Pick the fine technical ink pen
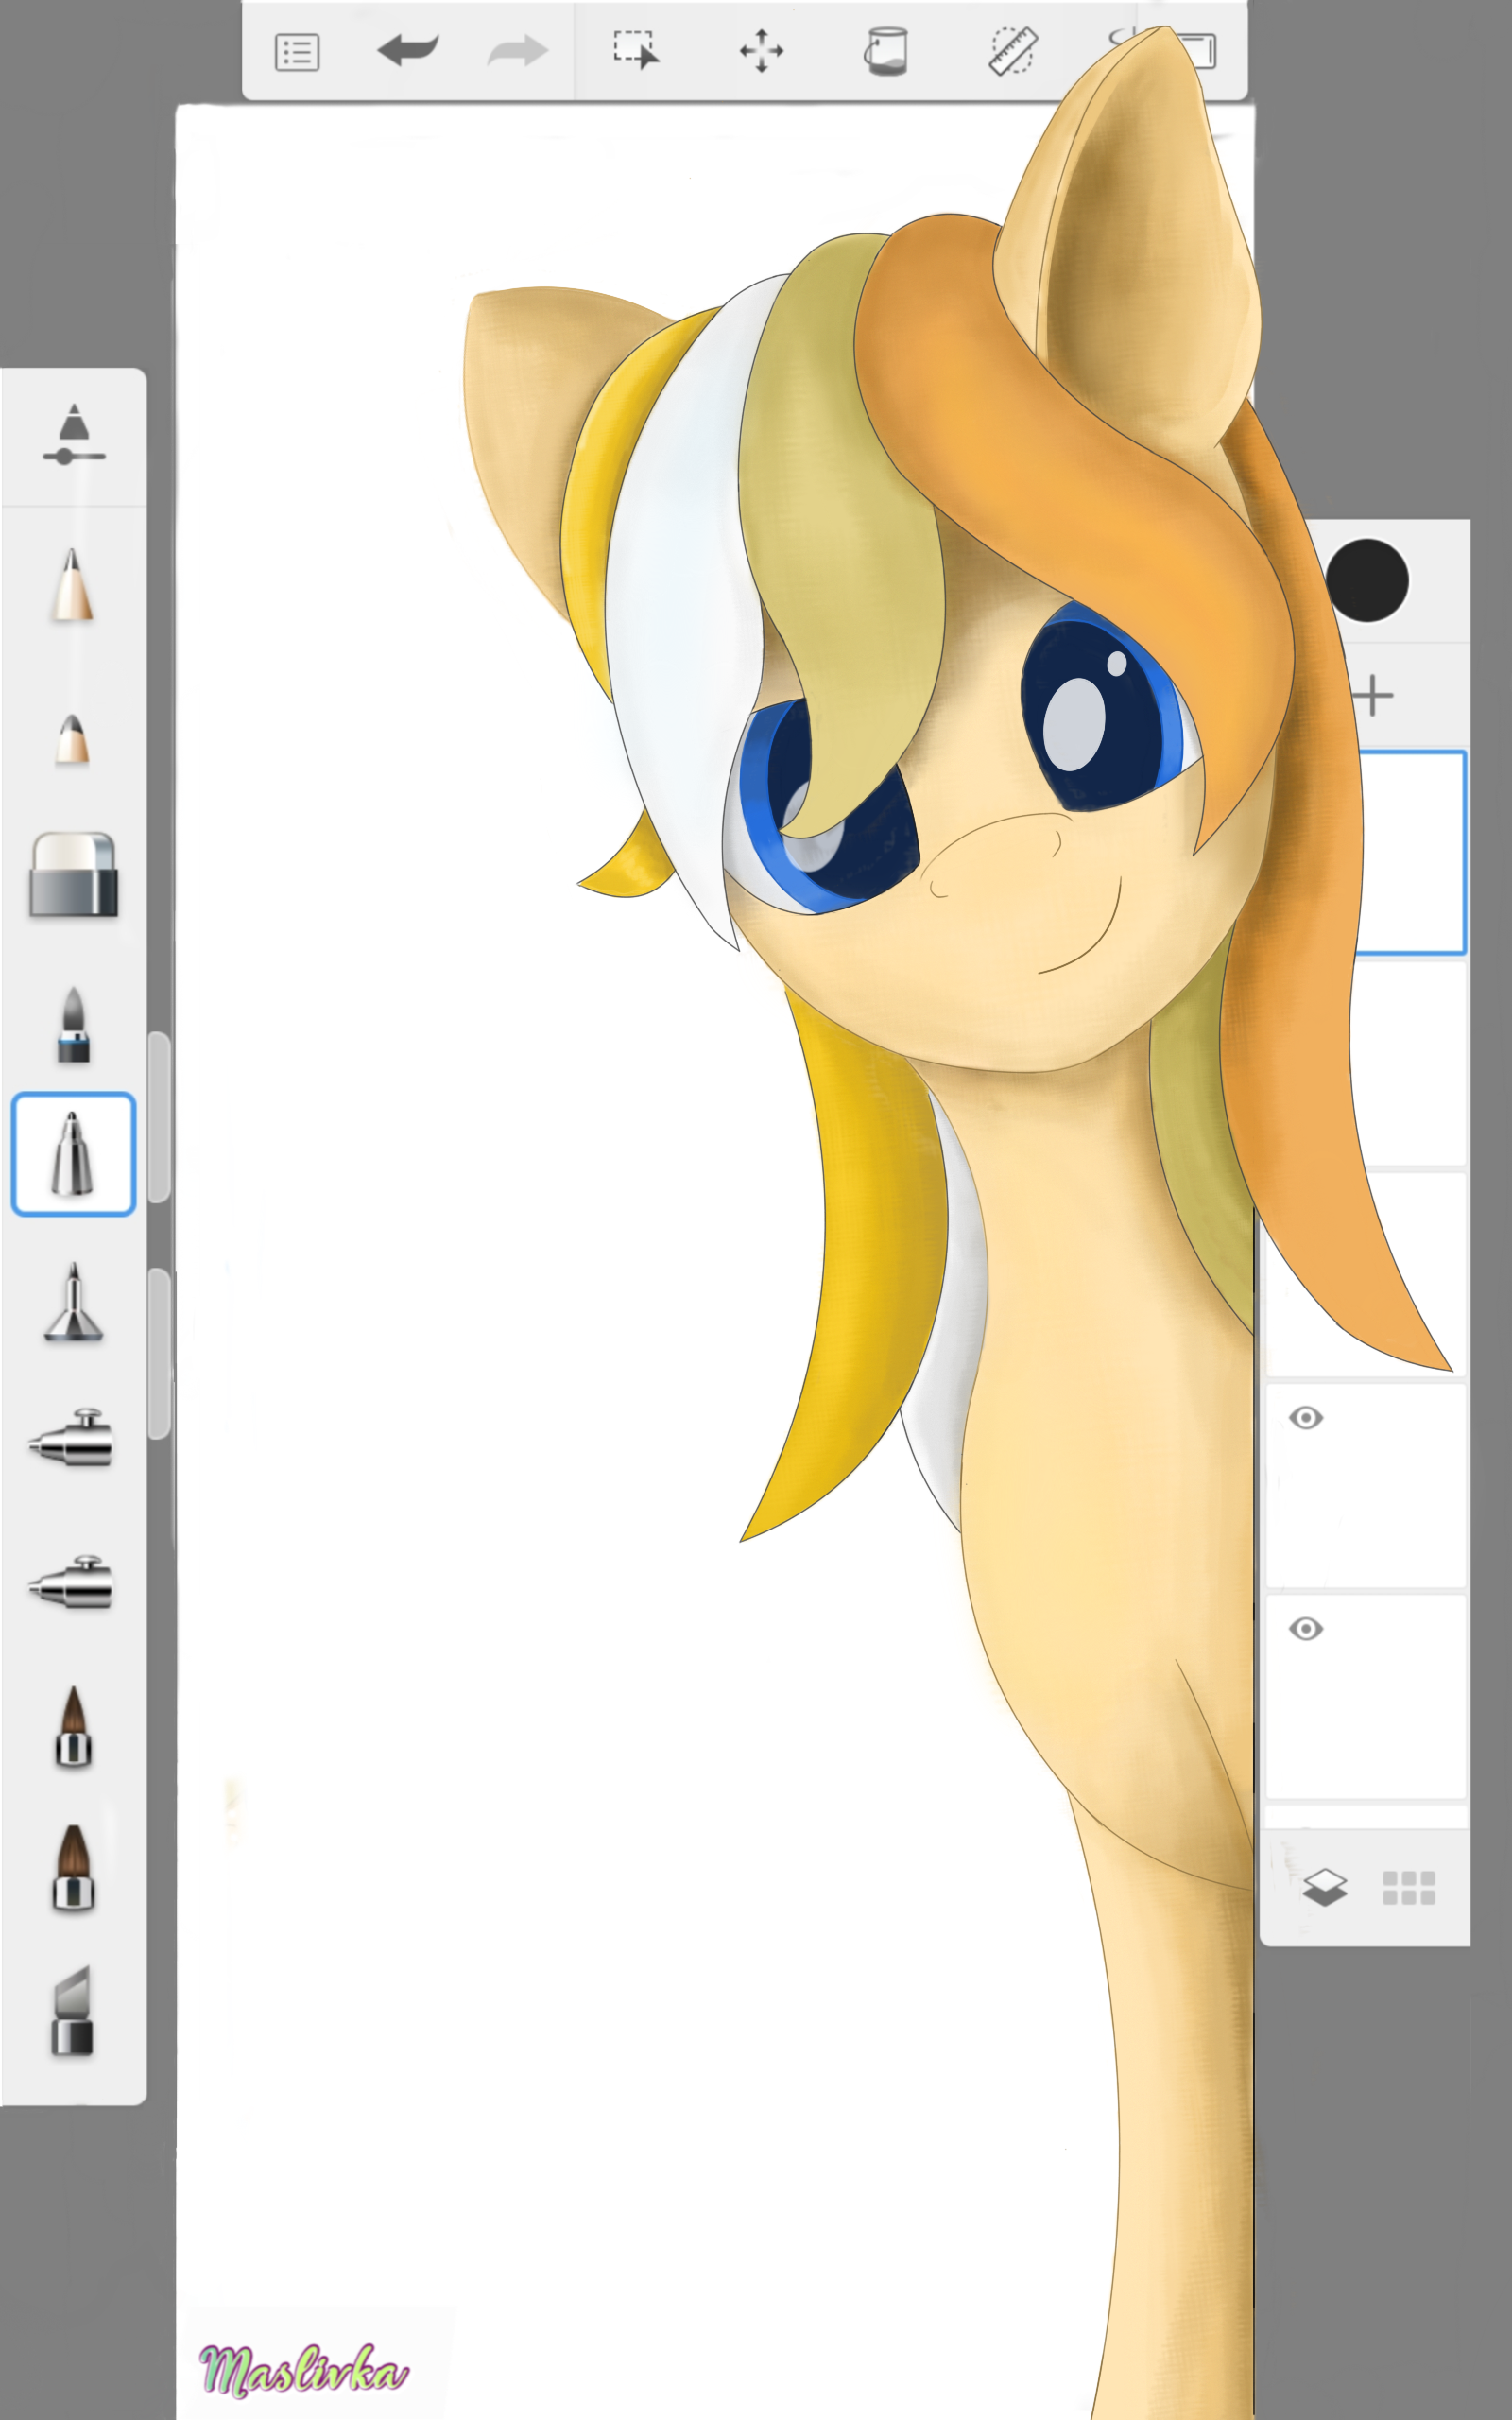The height and width of the screenshot is (2420, 1512). [73, 1302]
